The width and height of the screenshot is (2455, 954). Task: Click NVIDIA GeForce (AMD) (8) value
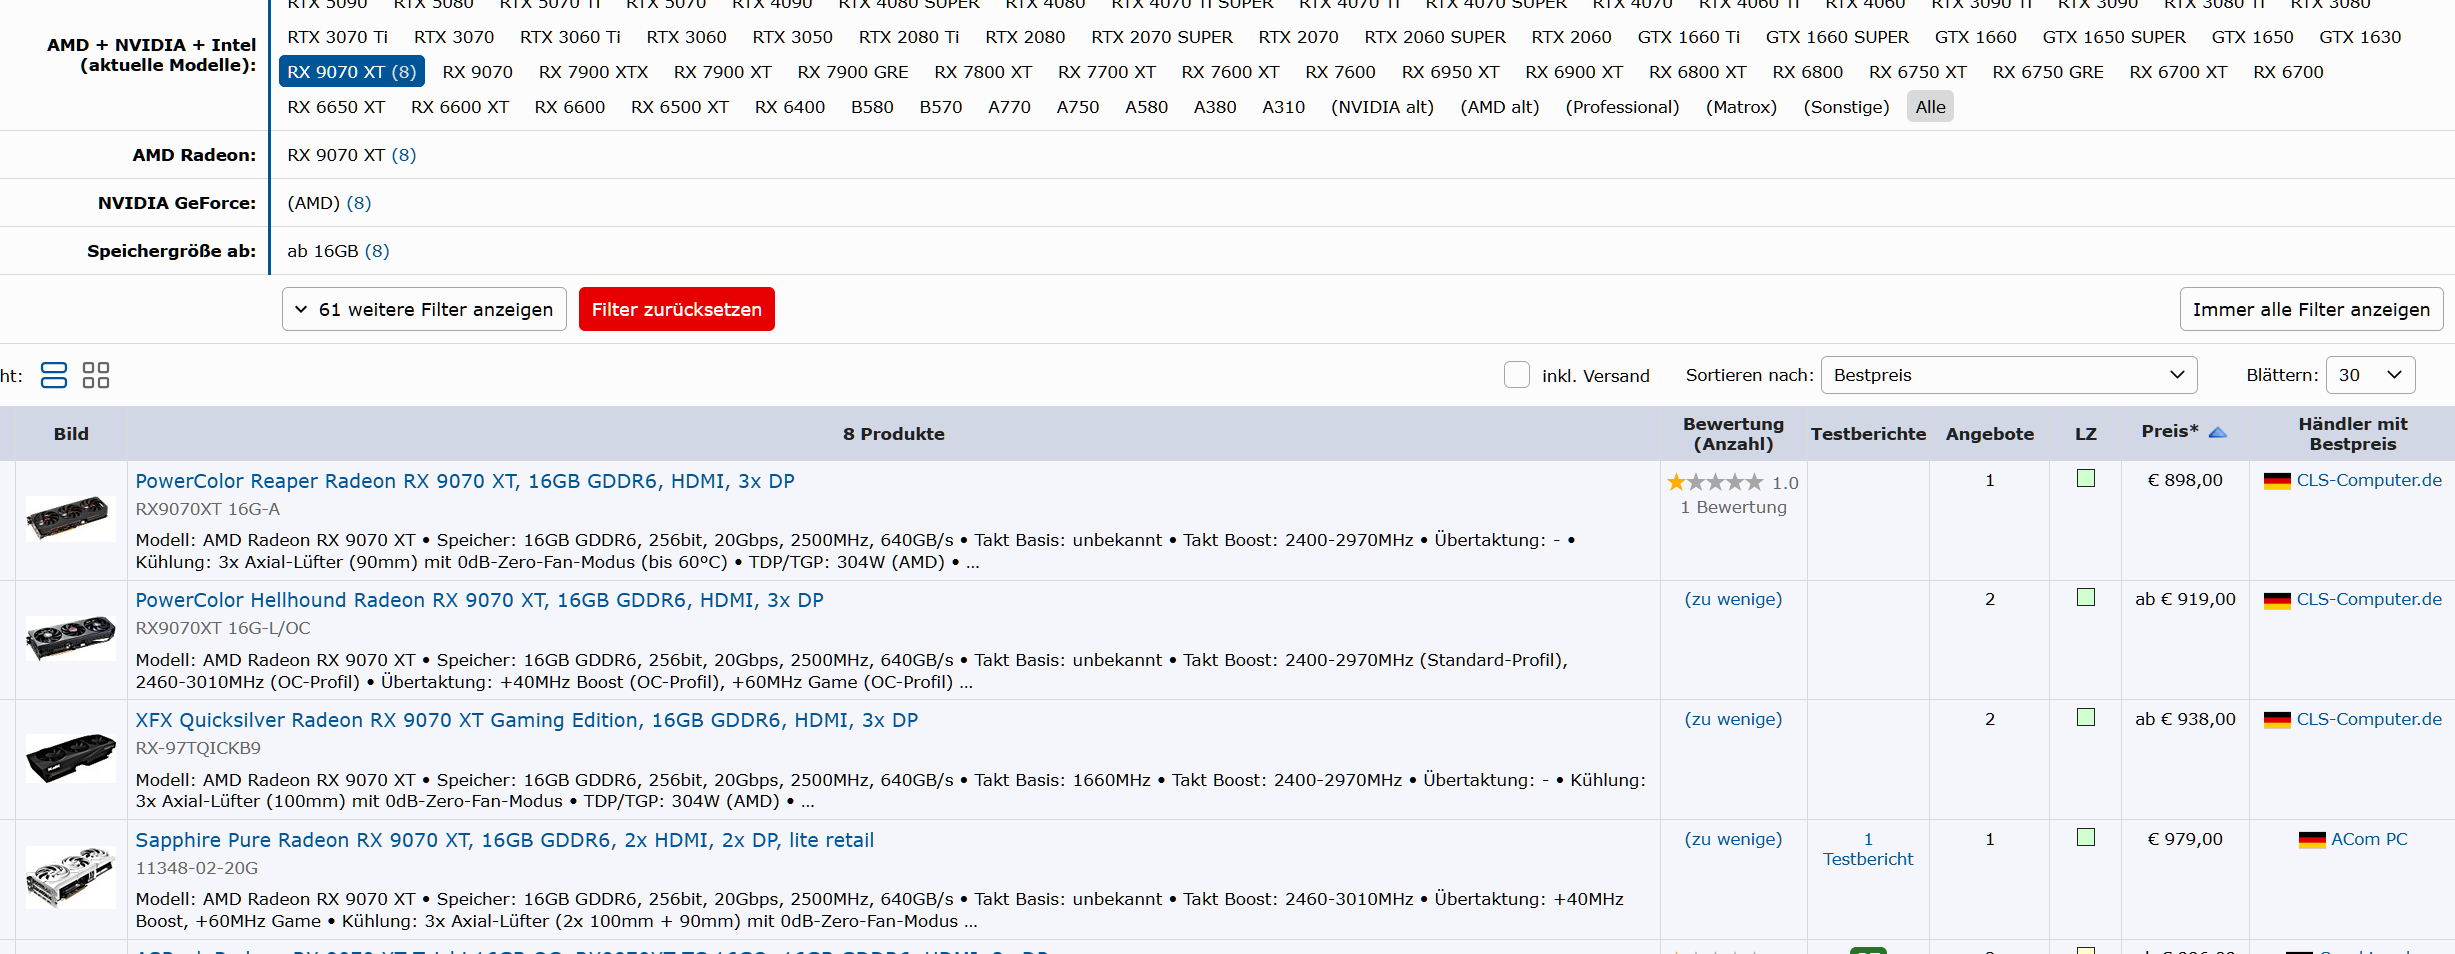[329, 203]
